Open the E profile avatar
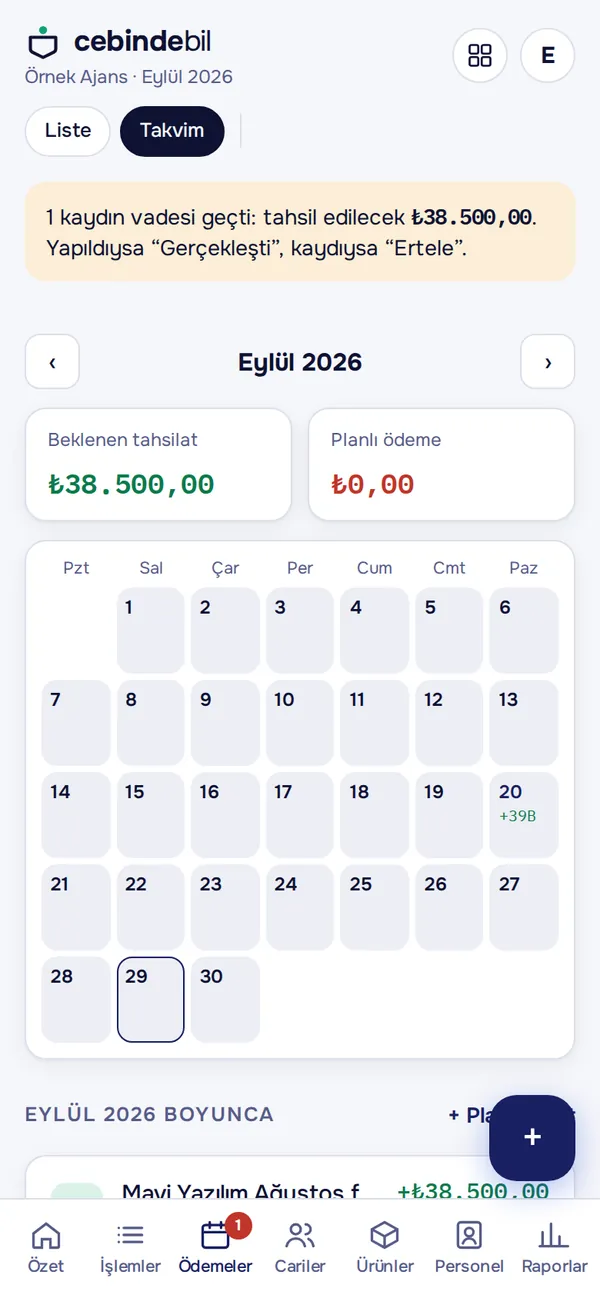This screenshot has width=600, height=1298. [x=548, y=55]
